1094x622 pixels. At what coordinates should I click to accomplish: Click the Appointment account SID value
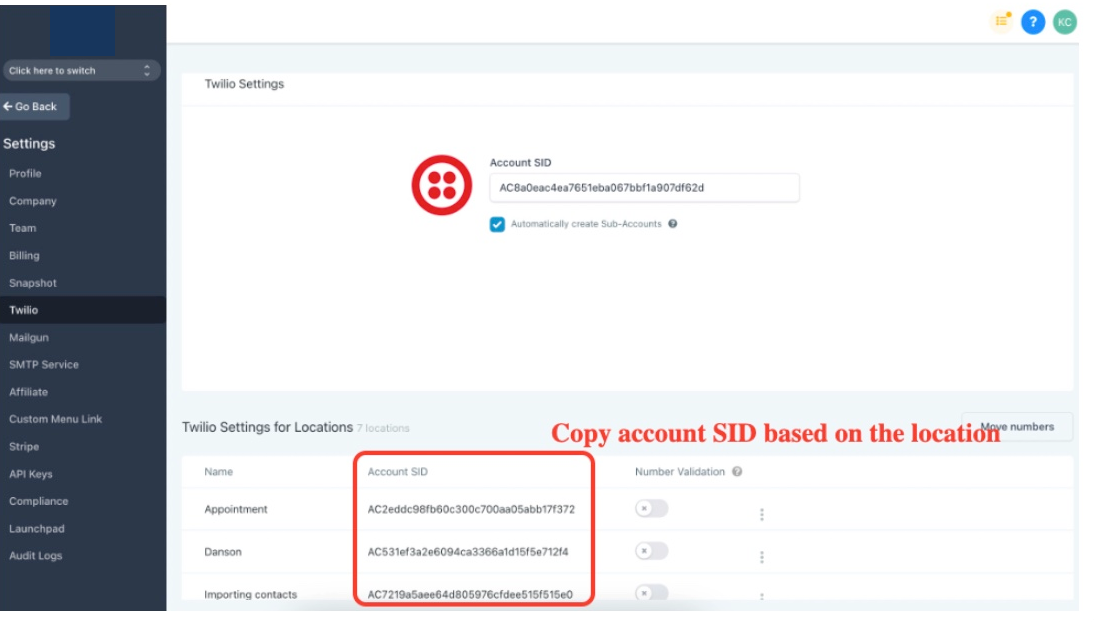(471, 510)
